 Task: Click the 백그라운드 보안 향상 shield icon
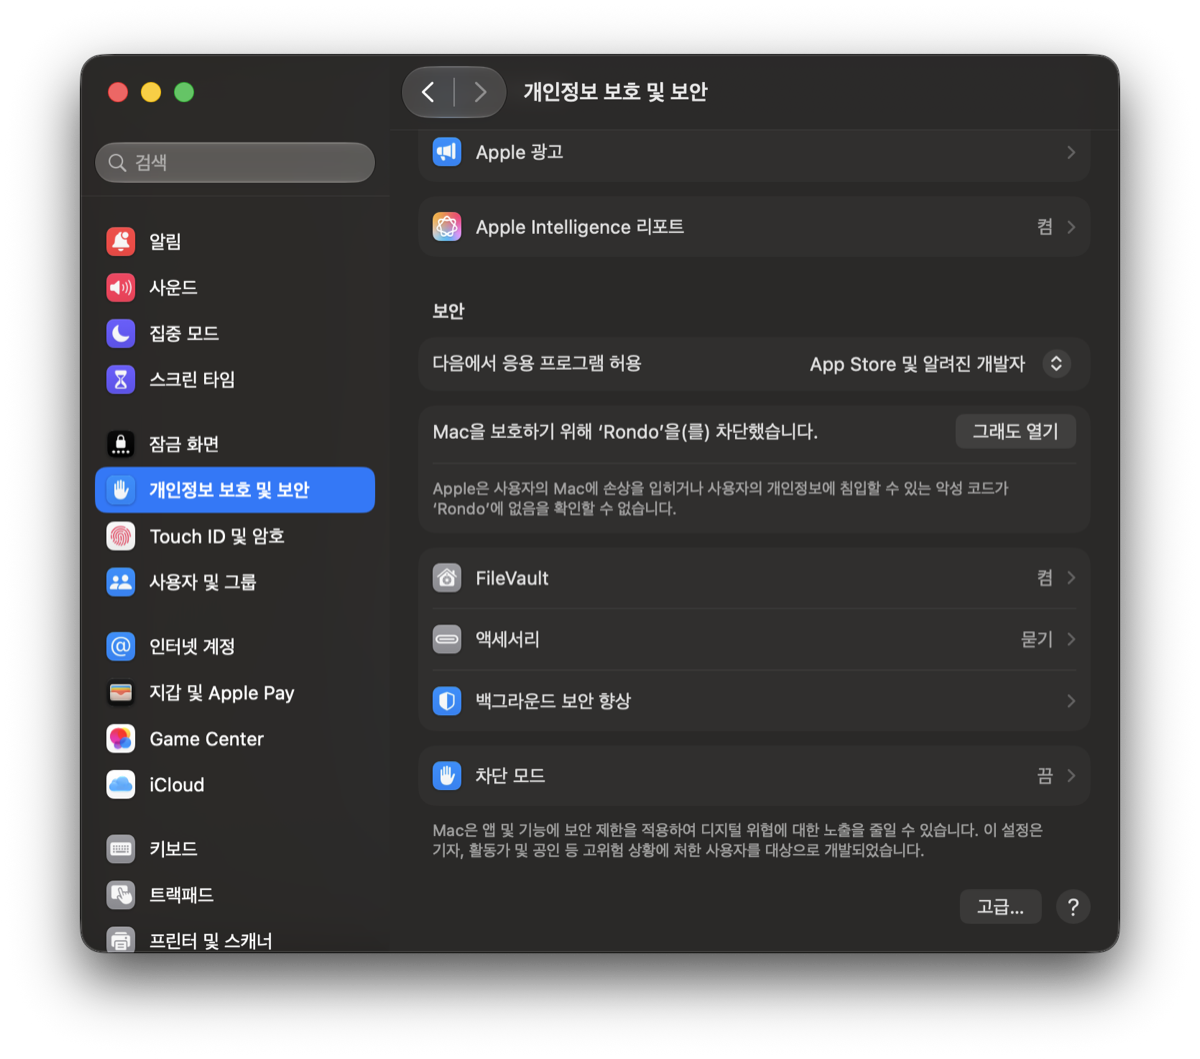447,701
